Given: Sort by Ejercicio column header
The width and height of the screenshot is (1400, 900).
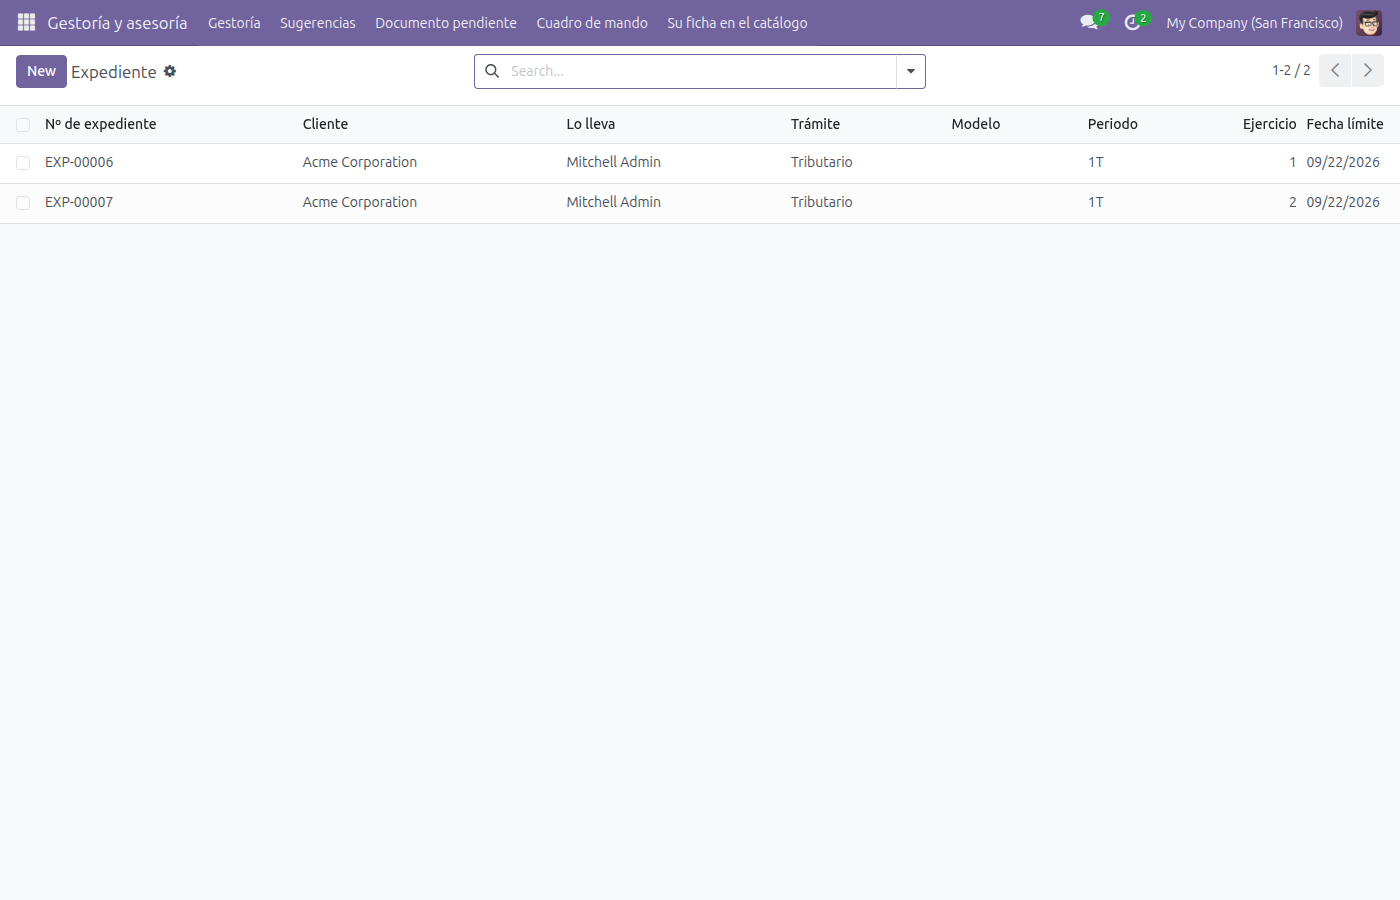Looking at the screenshot, I should pyautogui.click(x=1269, y=124).
